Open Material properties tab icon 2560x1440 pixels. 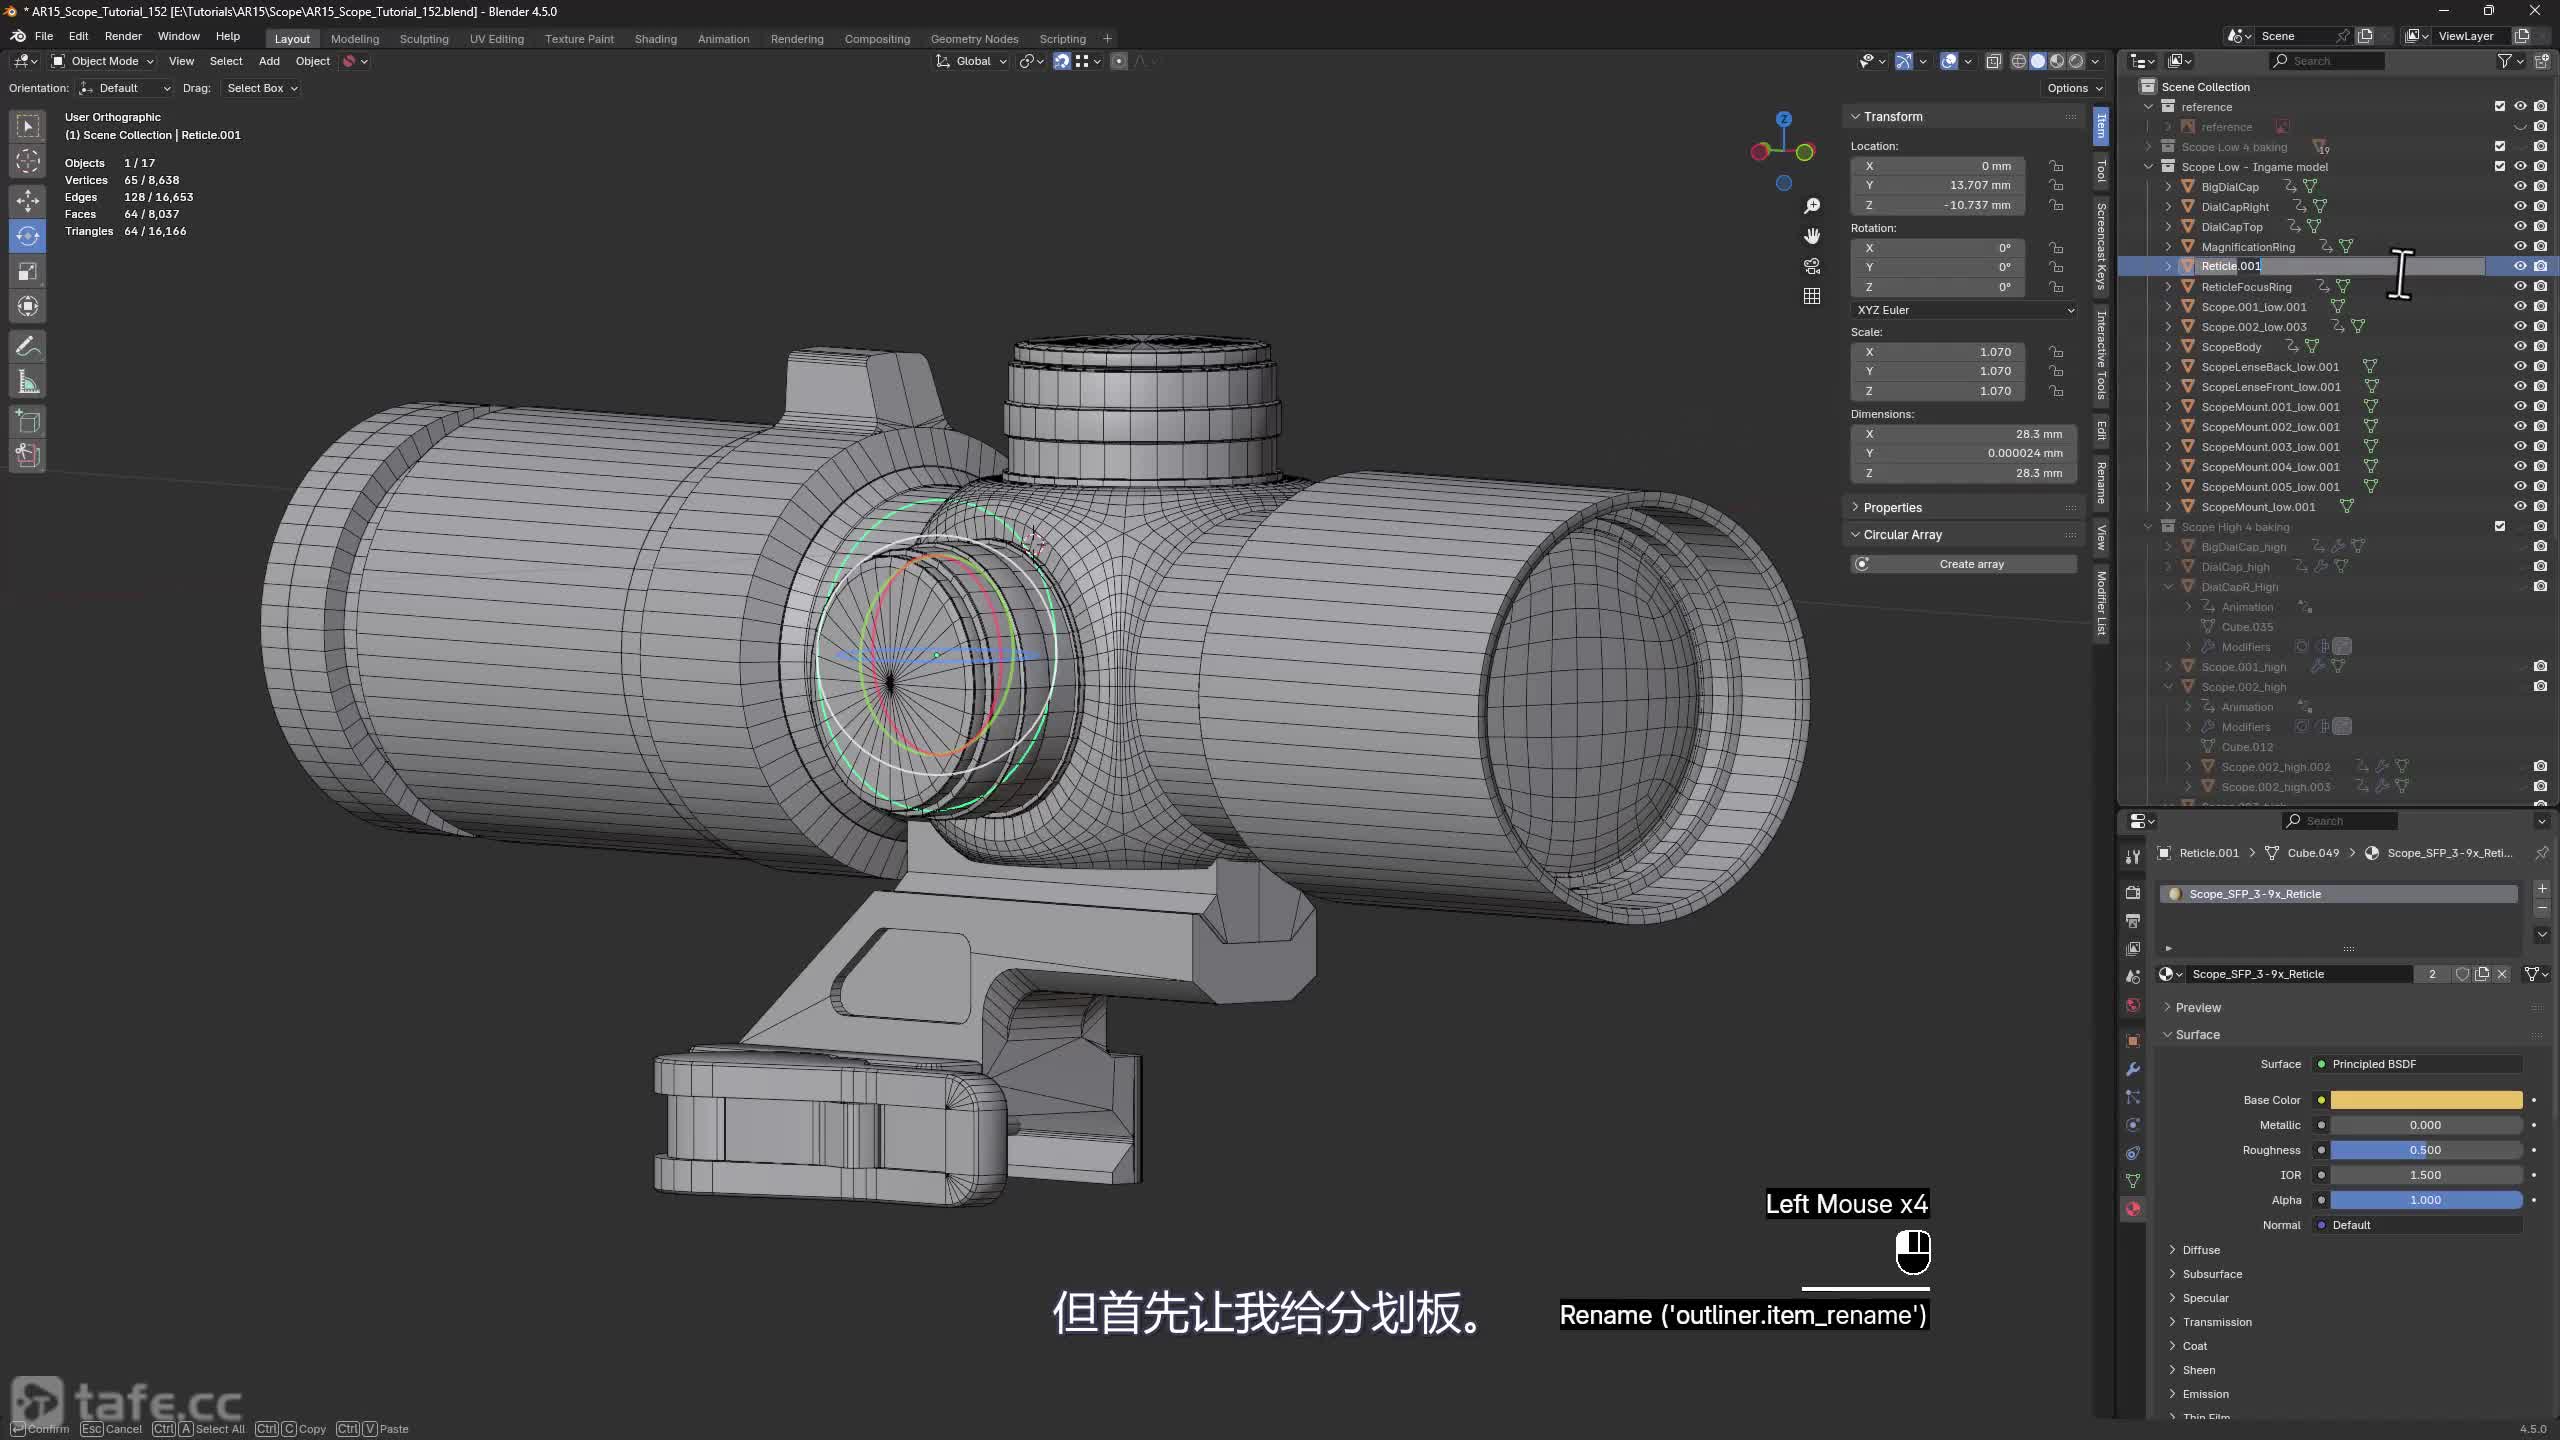pyautogui.click(x=2133, y=1209)
